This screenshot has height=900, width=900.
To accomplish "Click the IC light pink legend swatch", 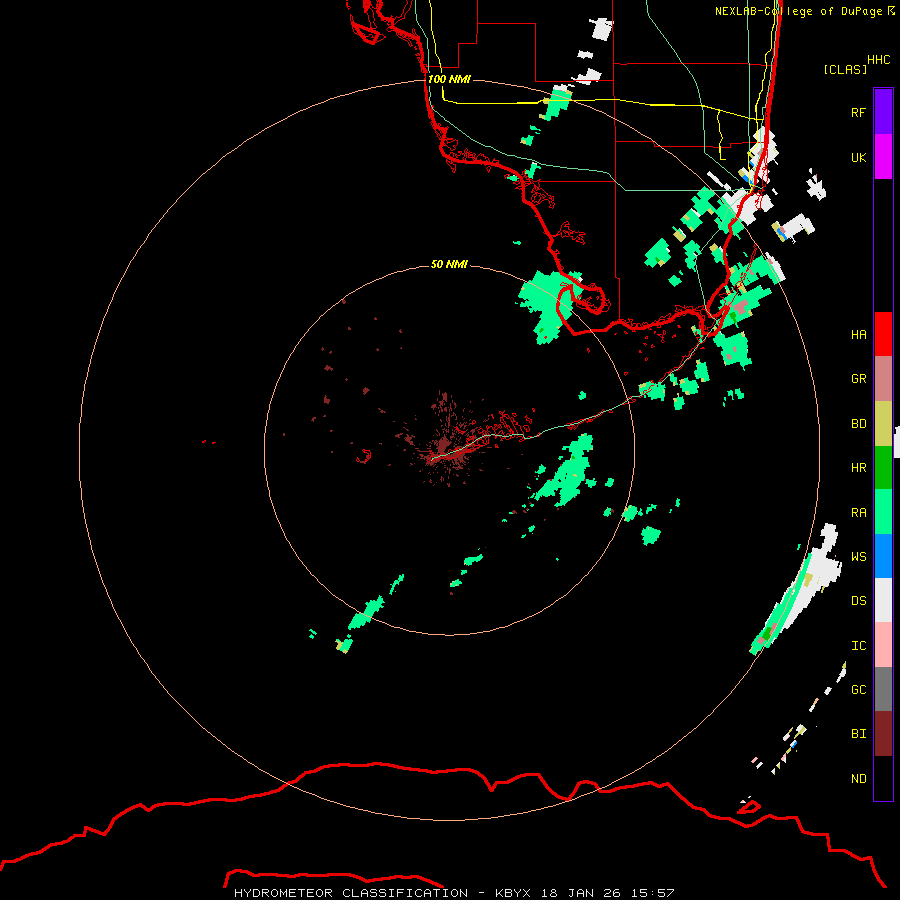I will [883, 645].
